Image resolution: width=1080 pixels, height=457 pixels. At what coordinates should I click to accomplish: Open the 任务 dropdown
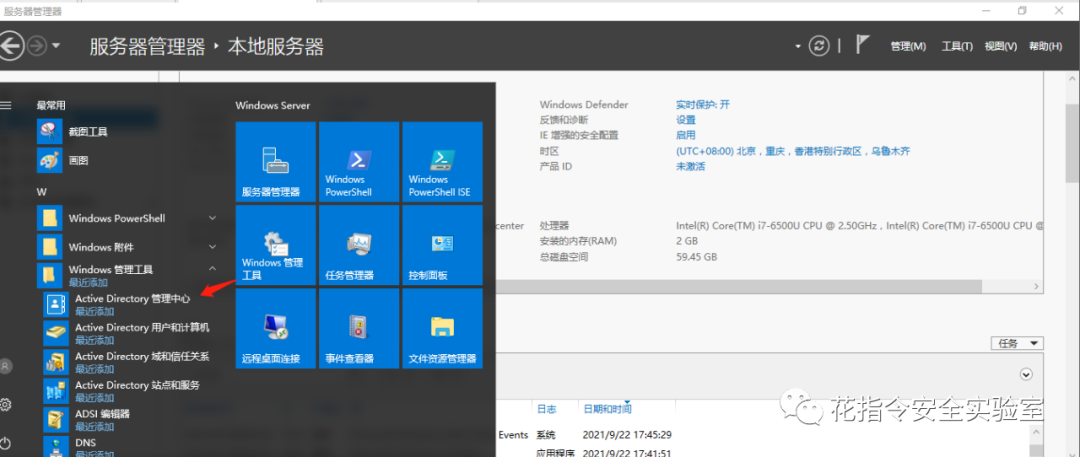[1017, 343]
